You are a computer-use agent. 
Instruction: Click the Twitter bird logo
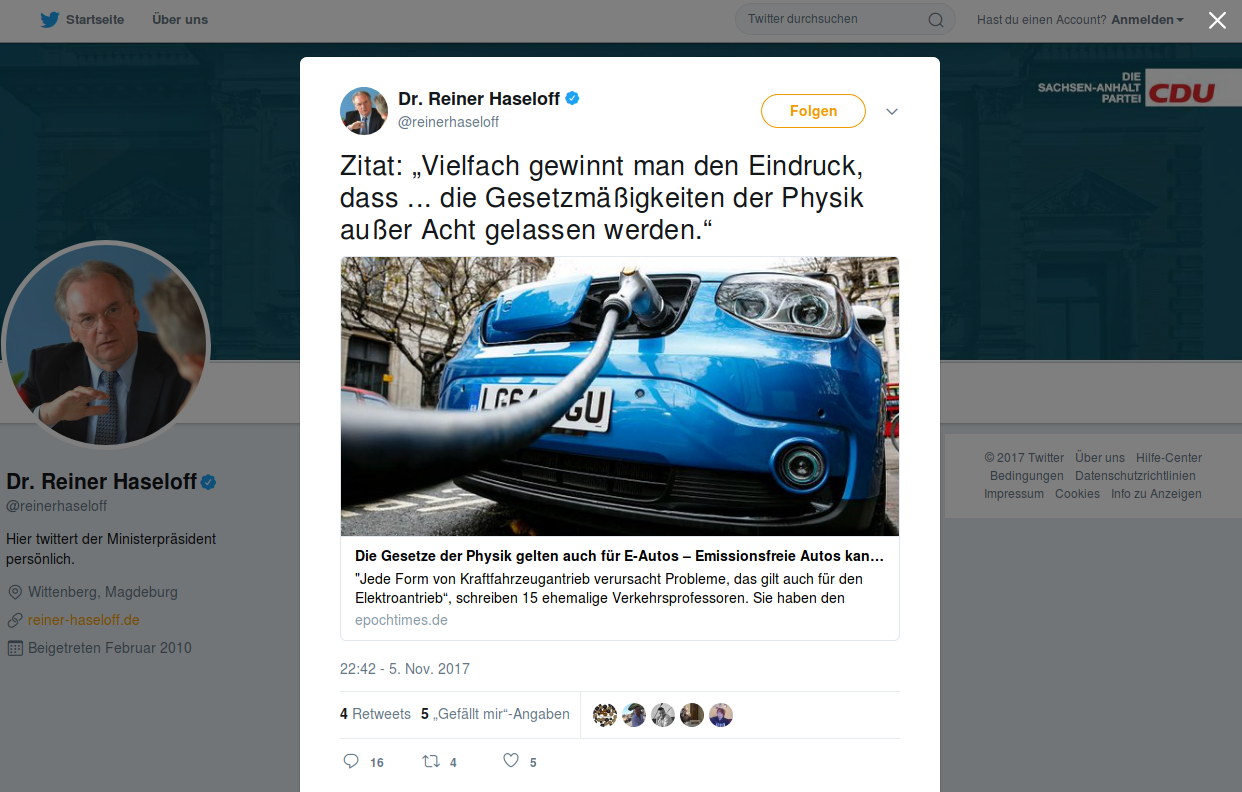point(50,19)
